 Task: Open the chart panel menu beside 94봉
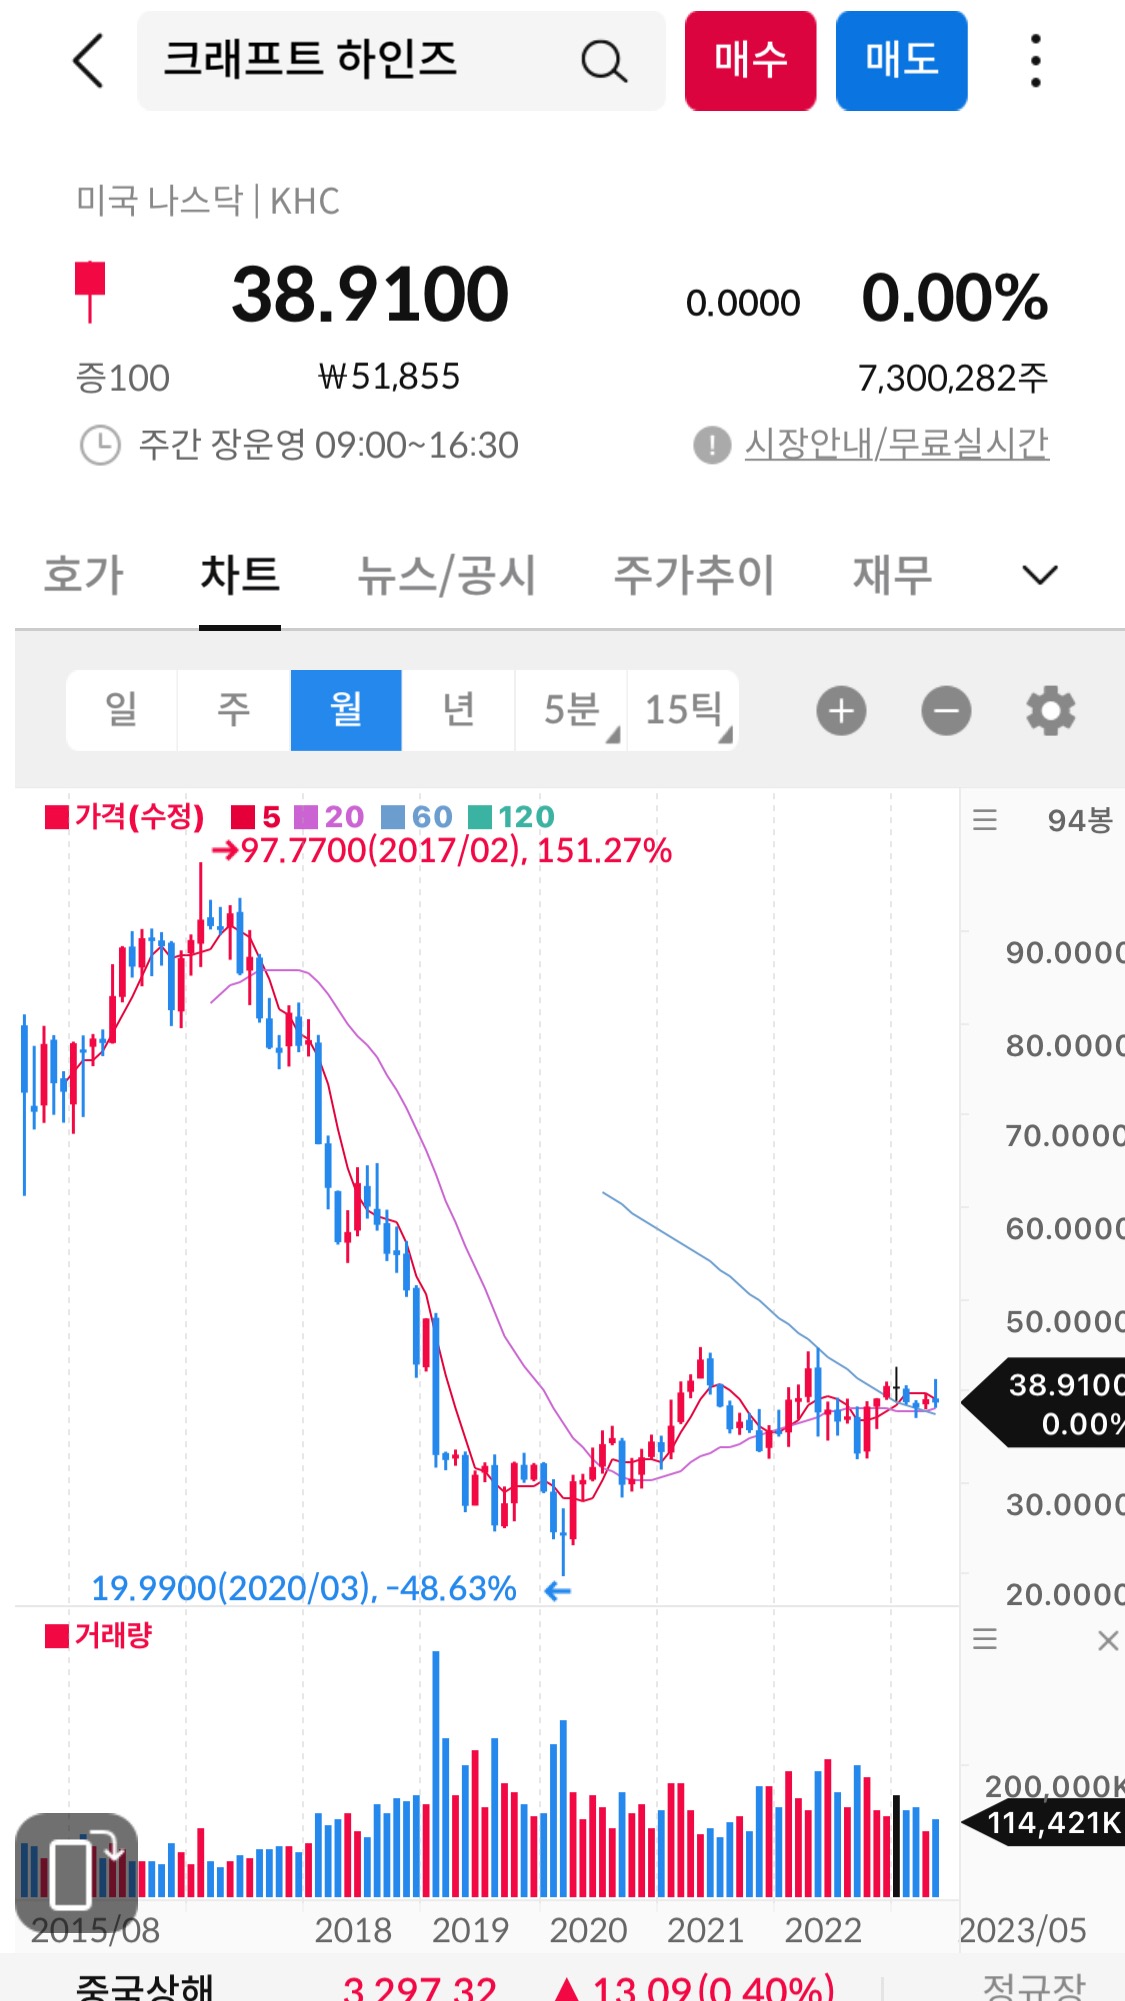click(984, 818)
